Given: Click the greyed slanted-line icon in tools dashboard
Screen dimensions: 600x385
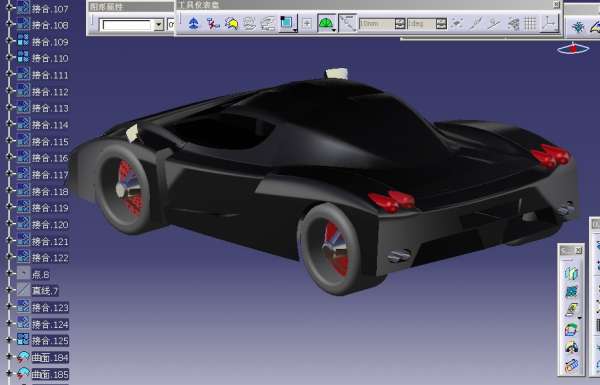Looking at the screenshot, I should click(x=476, y=24).
